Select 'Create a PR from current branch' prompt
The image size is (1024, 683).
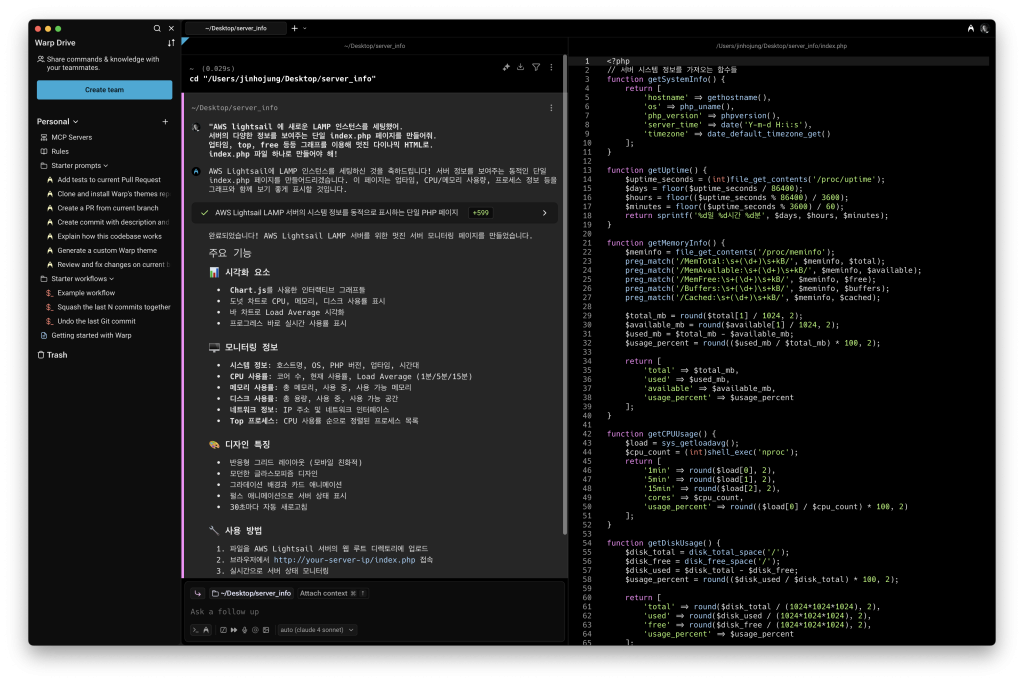coord(108,208)
